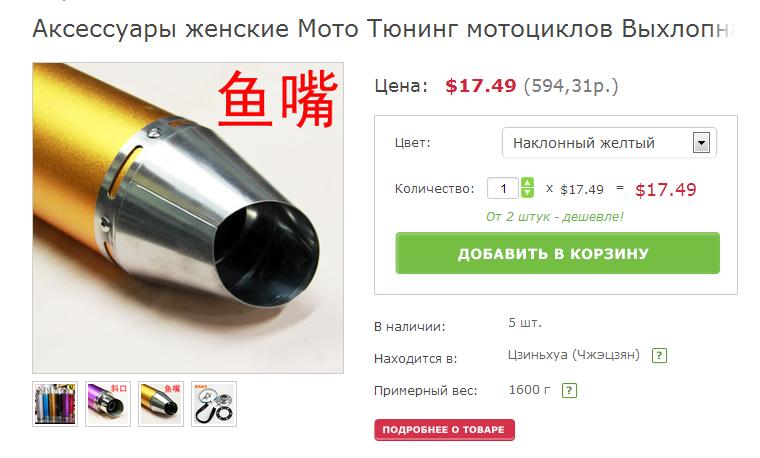Decrease the quantity with the down arrow
The image size is (760, 458).
527,193
